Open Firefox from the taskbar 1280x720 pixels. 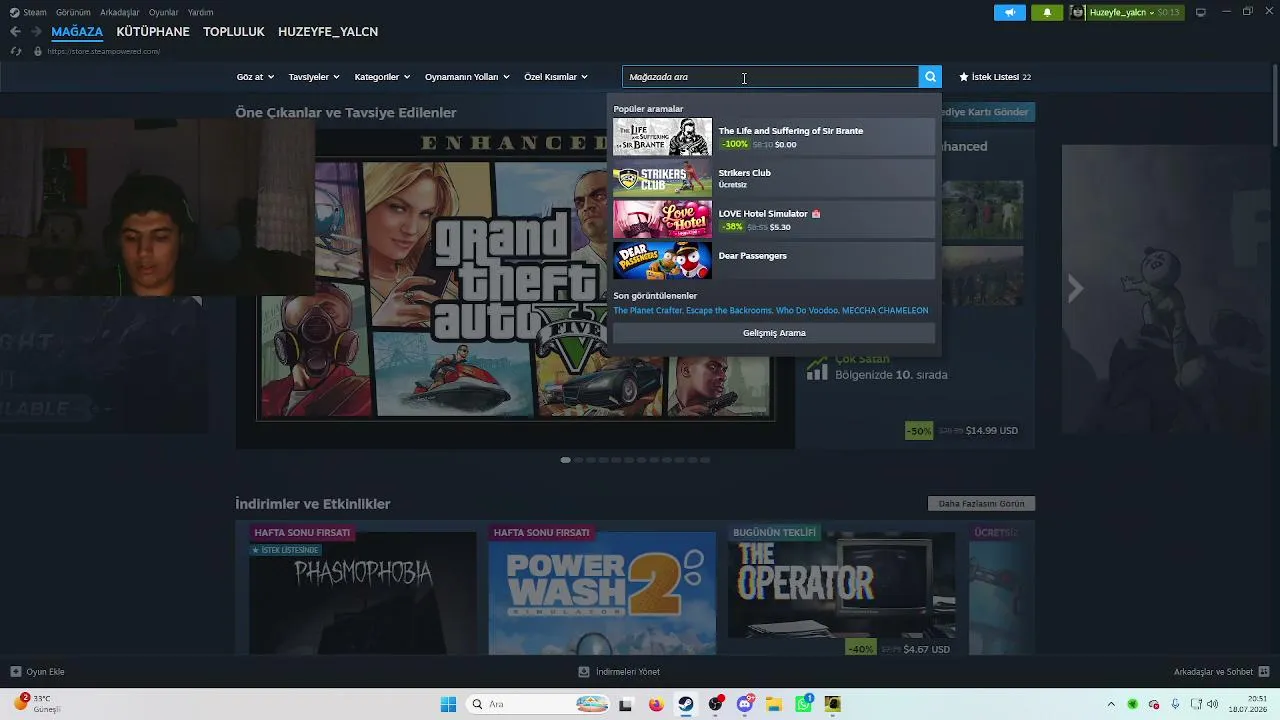click(x=656, y=704)
